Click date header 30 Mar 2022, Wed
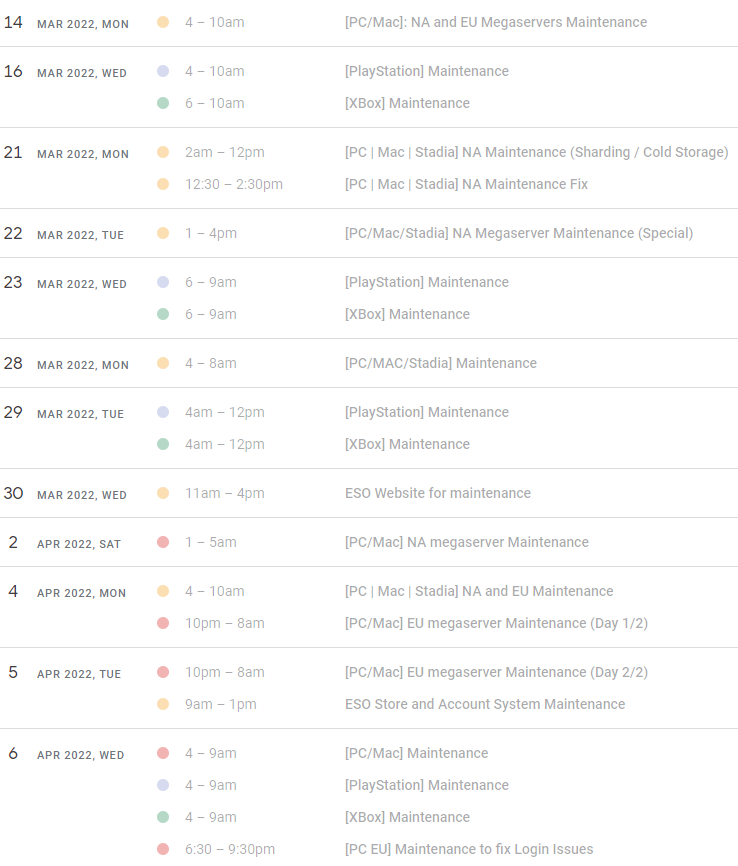Screen dimensions: 738x866 tap(65, 494)
